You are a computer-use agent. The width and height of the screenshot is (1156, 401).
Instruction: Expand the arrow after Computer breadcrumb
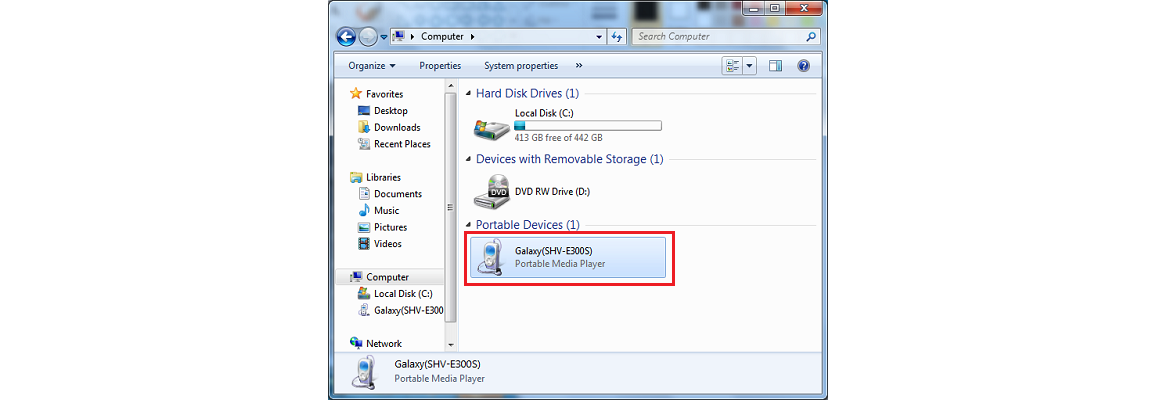pyautogui.click(x=472, y=36)
